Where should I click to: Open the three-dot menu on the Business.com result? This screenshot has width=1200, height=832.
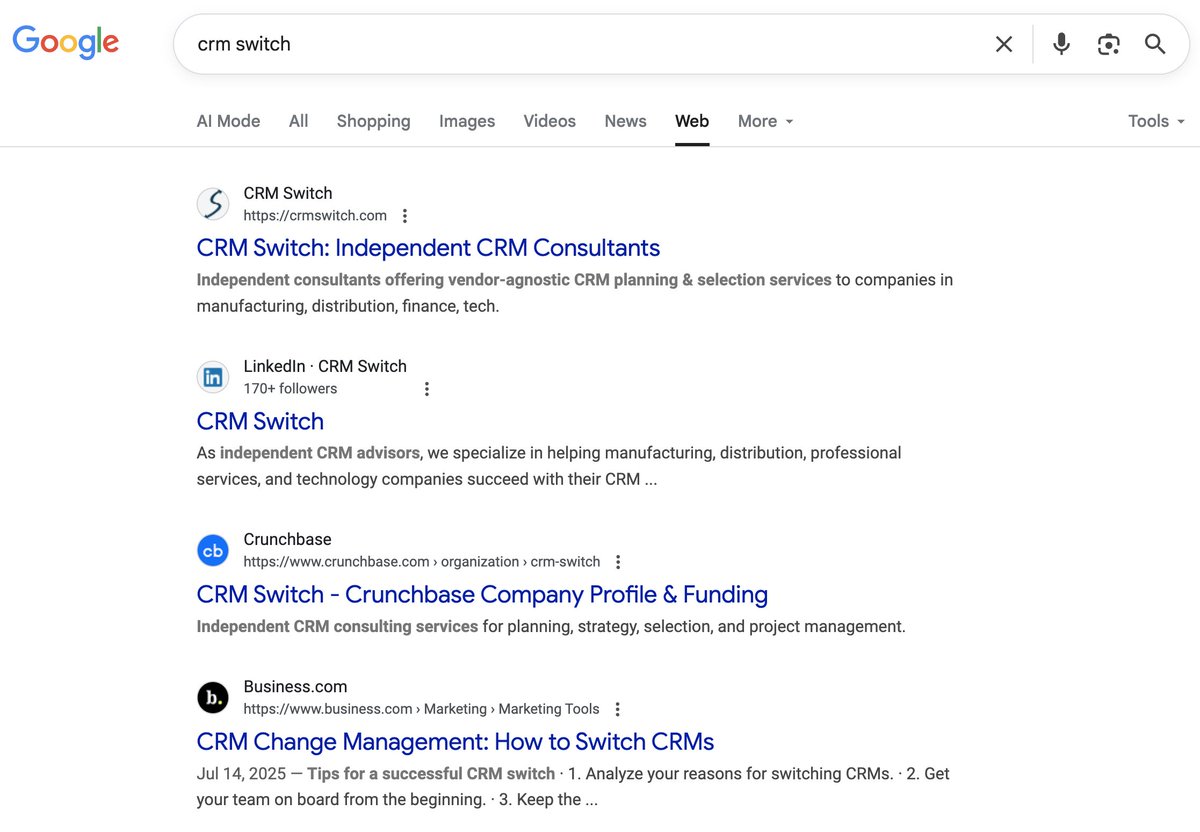point(616,708)
